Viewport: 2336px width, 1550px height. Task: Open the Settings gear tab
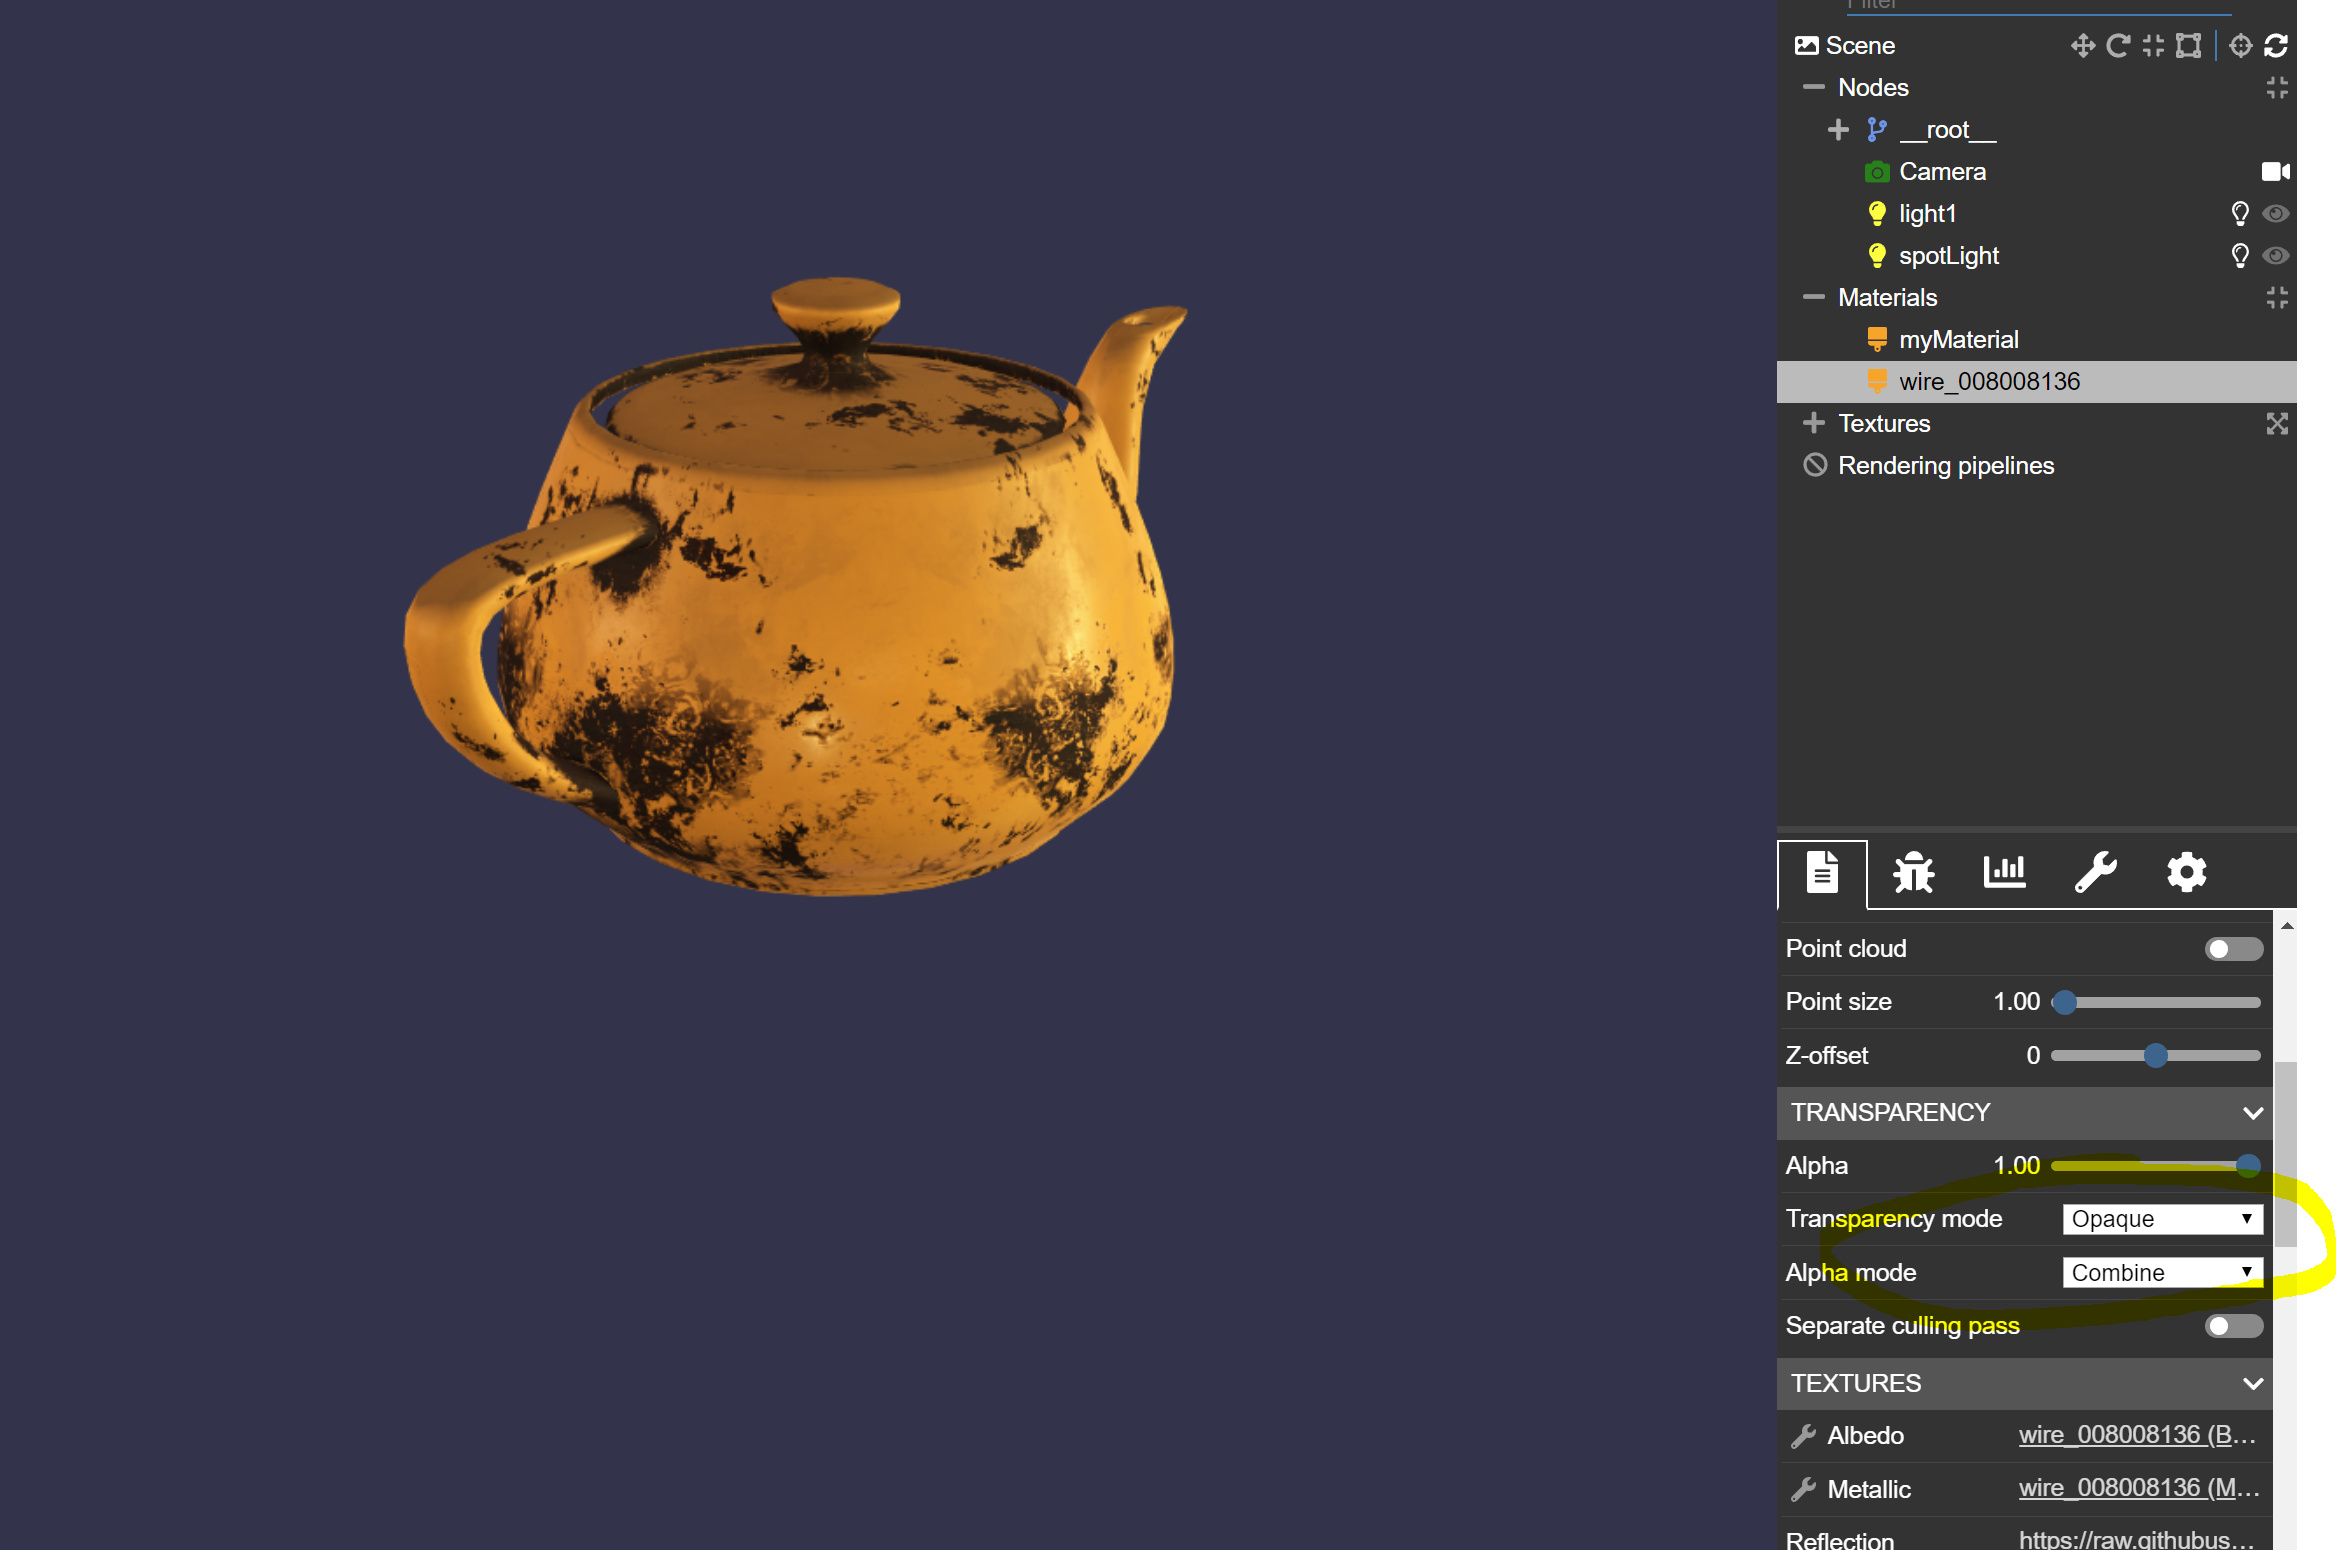tap(2186, 873)
